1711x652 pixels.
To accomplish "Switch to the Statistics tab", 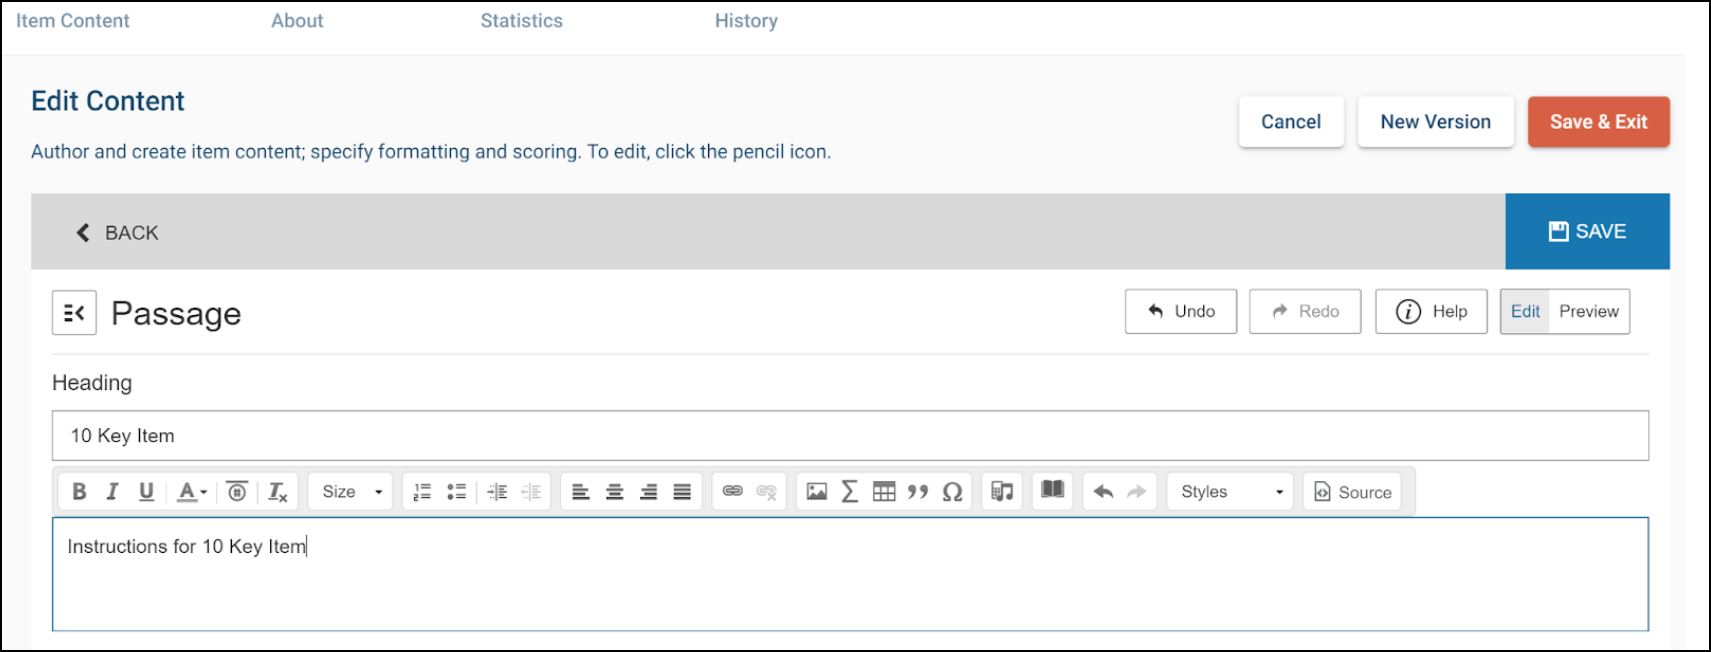I will (x=521, y=21).
